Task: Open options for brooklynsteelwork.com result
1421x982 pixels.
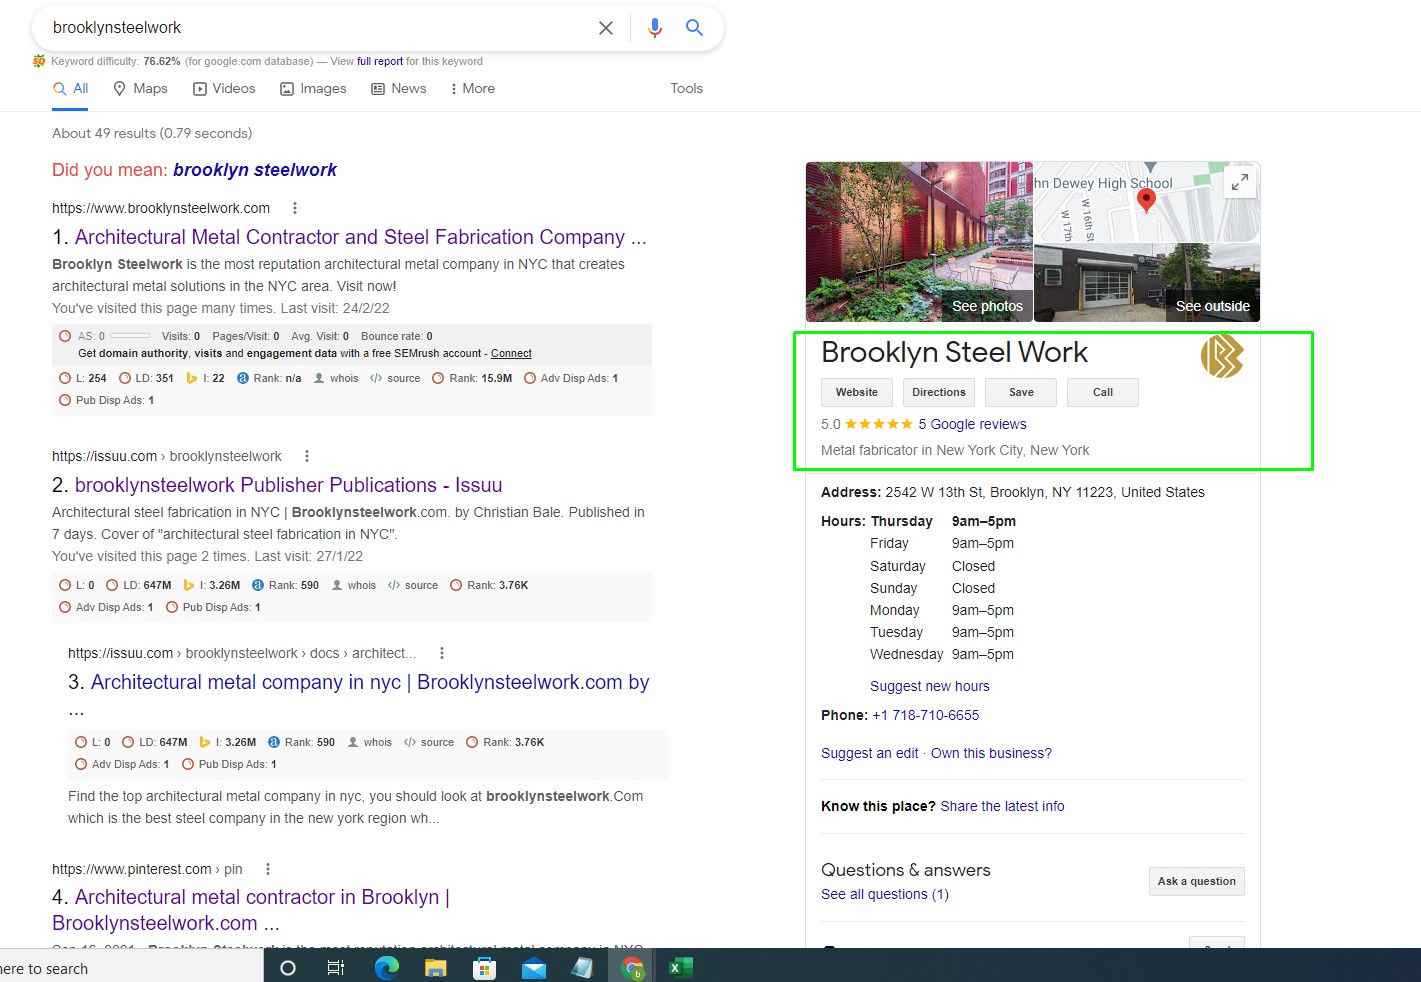Action: pyautogui.click(x=294, y=208)
